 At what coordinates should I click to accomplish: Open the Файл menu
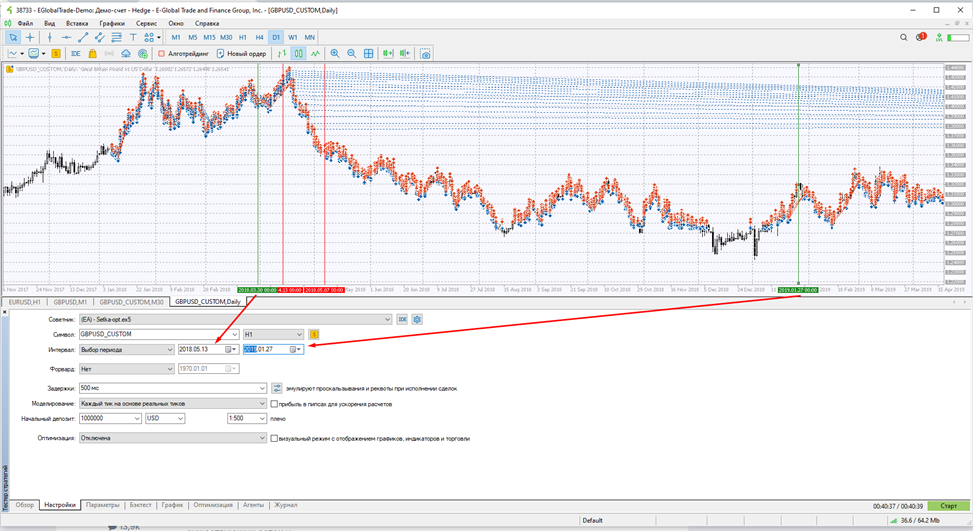click(25, 24)
